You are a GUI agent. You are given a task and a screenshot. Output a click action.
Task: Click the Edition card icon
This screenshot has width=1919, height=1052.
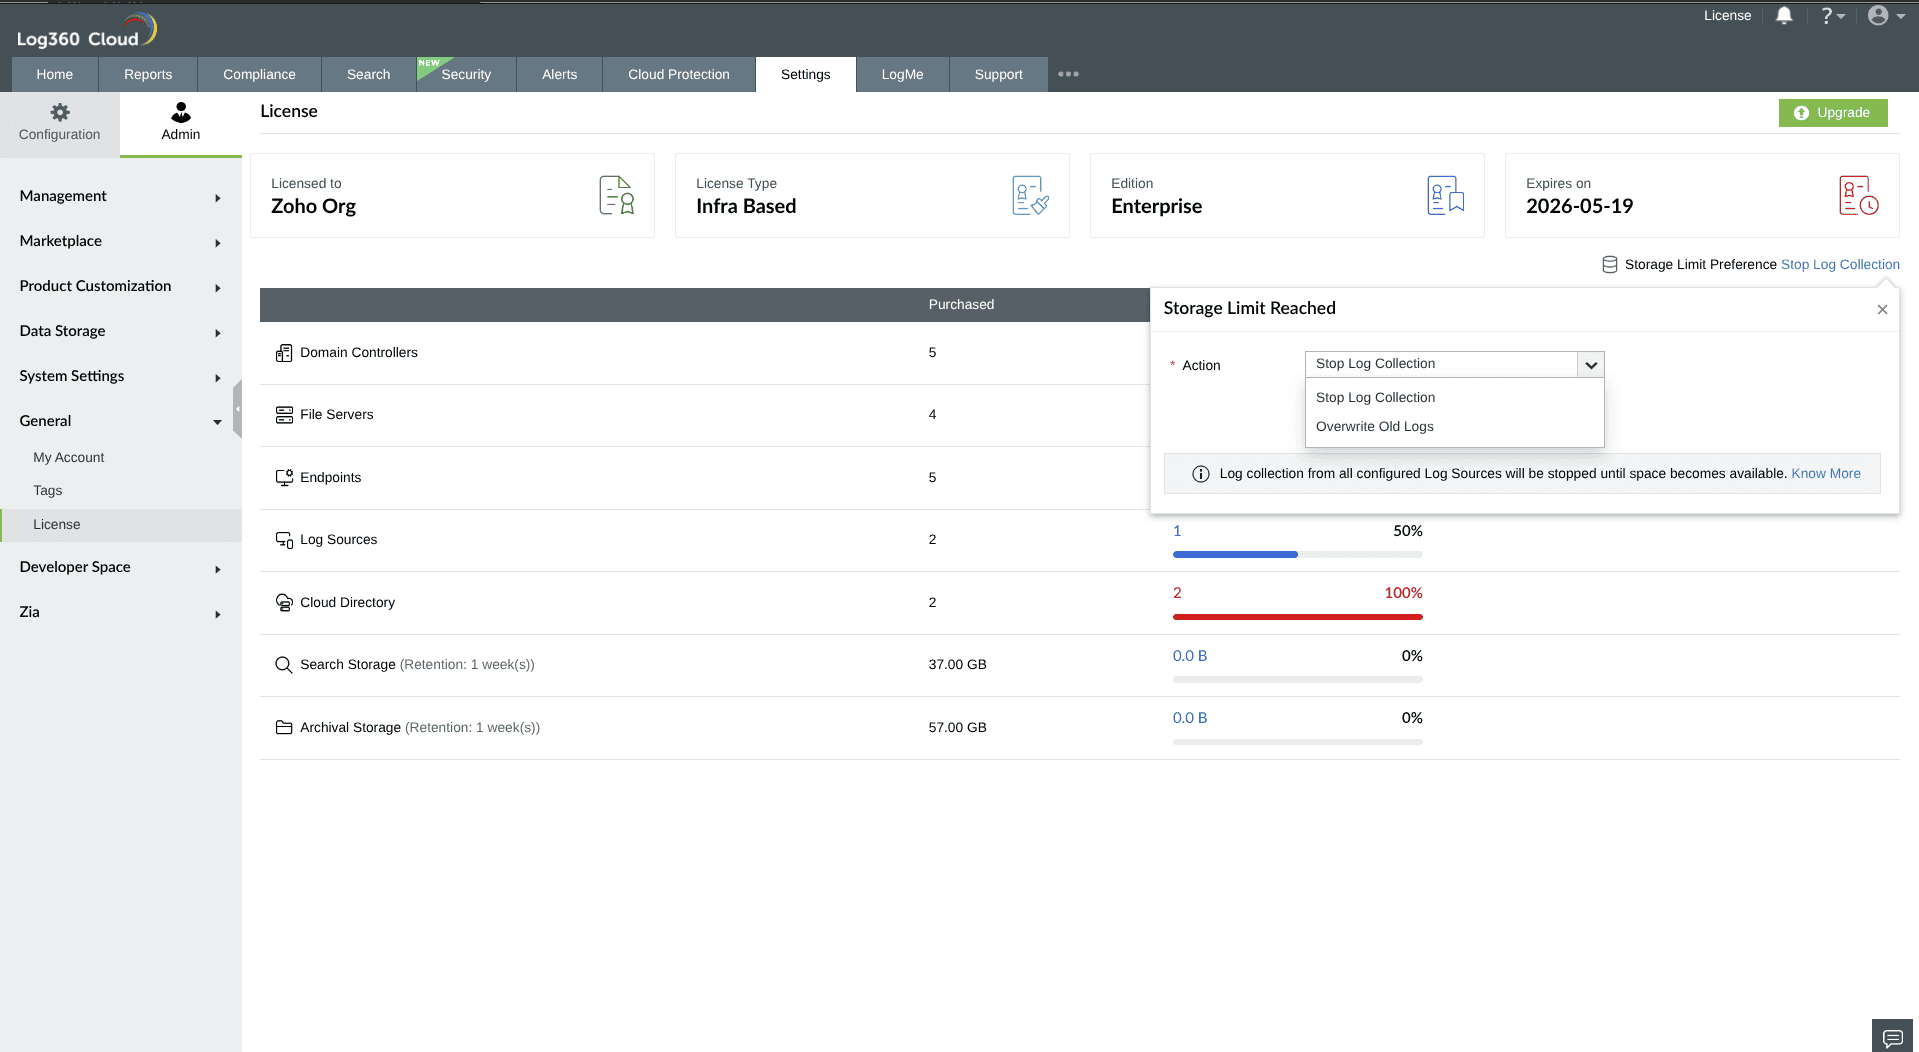click(1445, 195)
